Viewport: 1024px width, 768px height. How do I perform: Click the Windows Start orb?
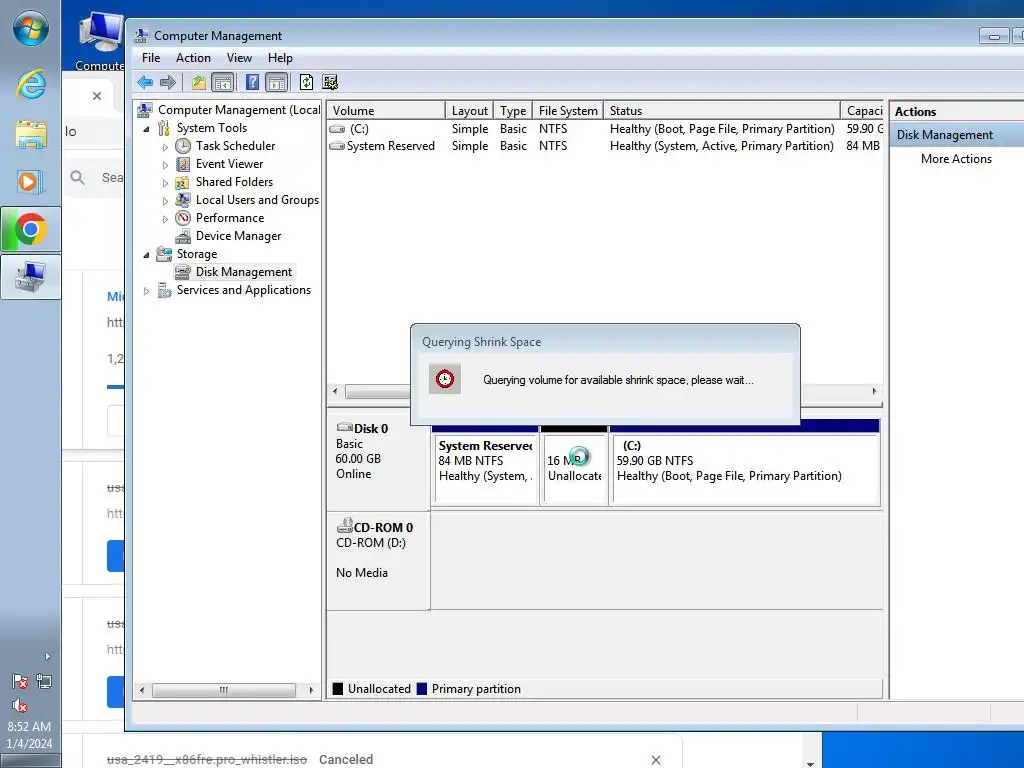[31, 30]
